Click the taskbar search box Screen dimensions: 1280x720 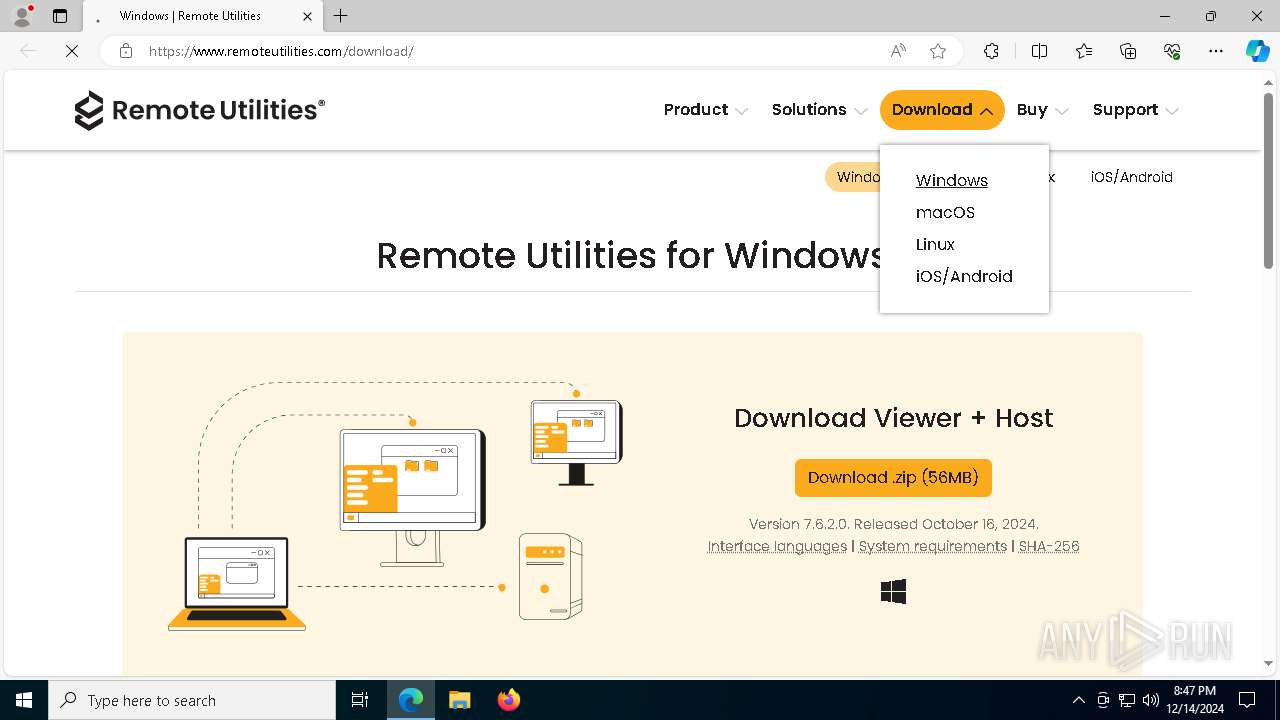tap(192, 700)
